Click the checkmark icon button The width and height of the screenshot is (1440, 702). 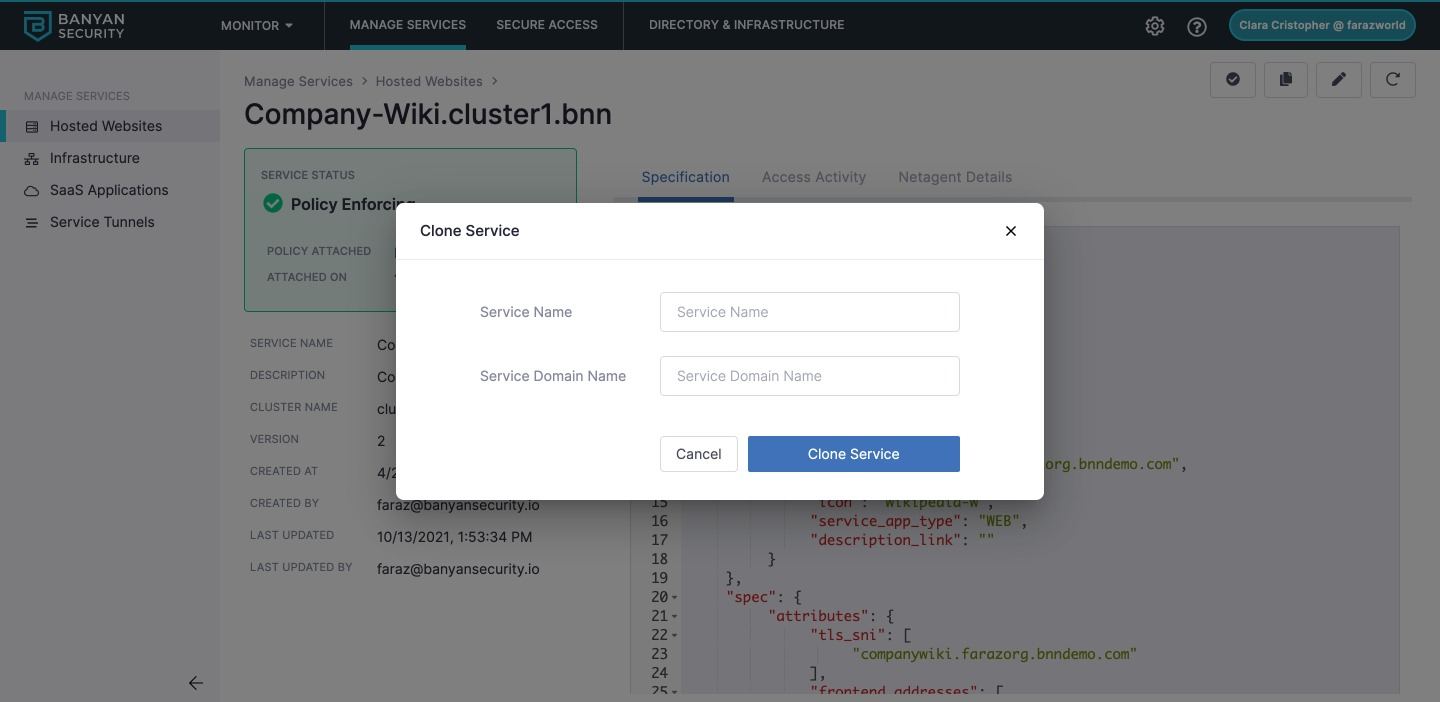pyautogui.click(x=1233, y=80)
